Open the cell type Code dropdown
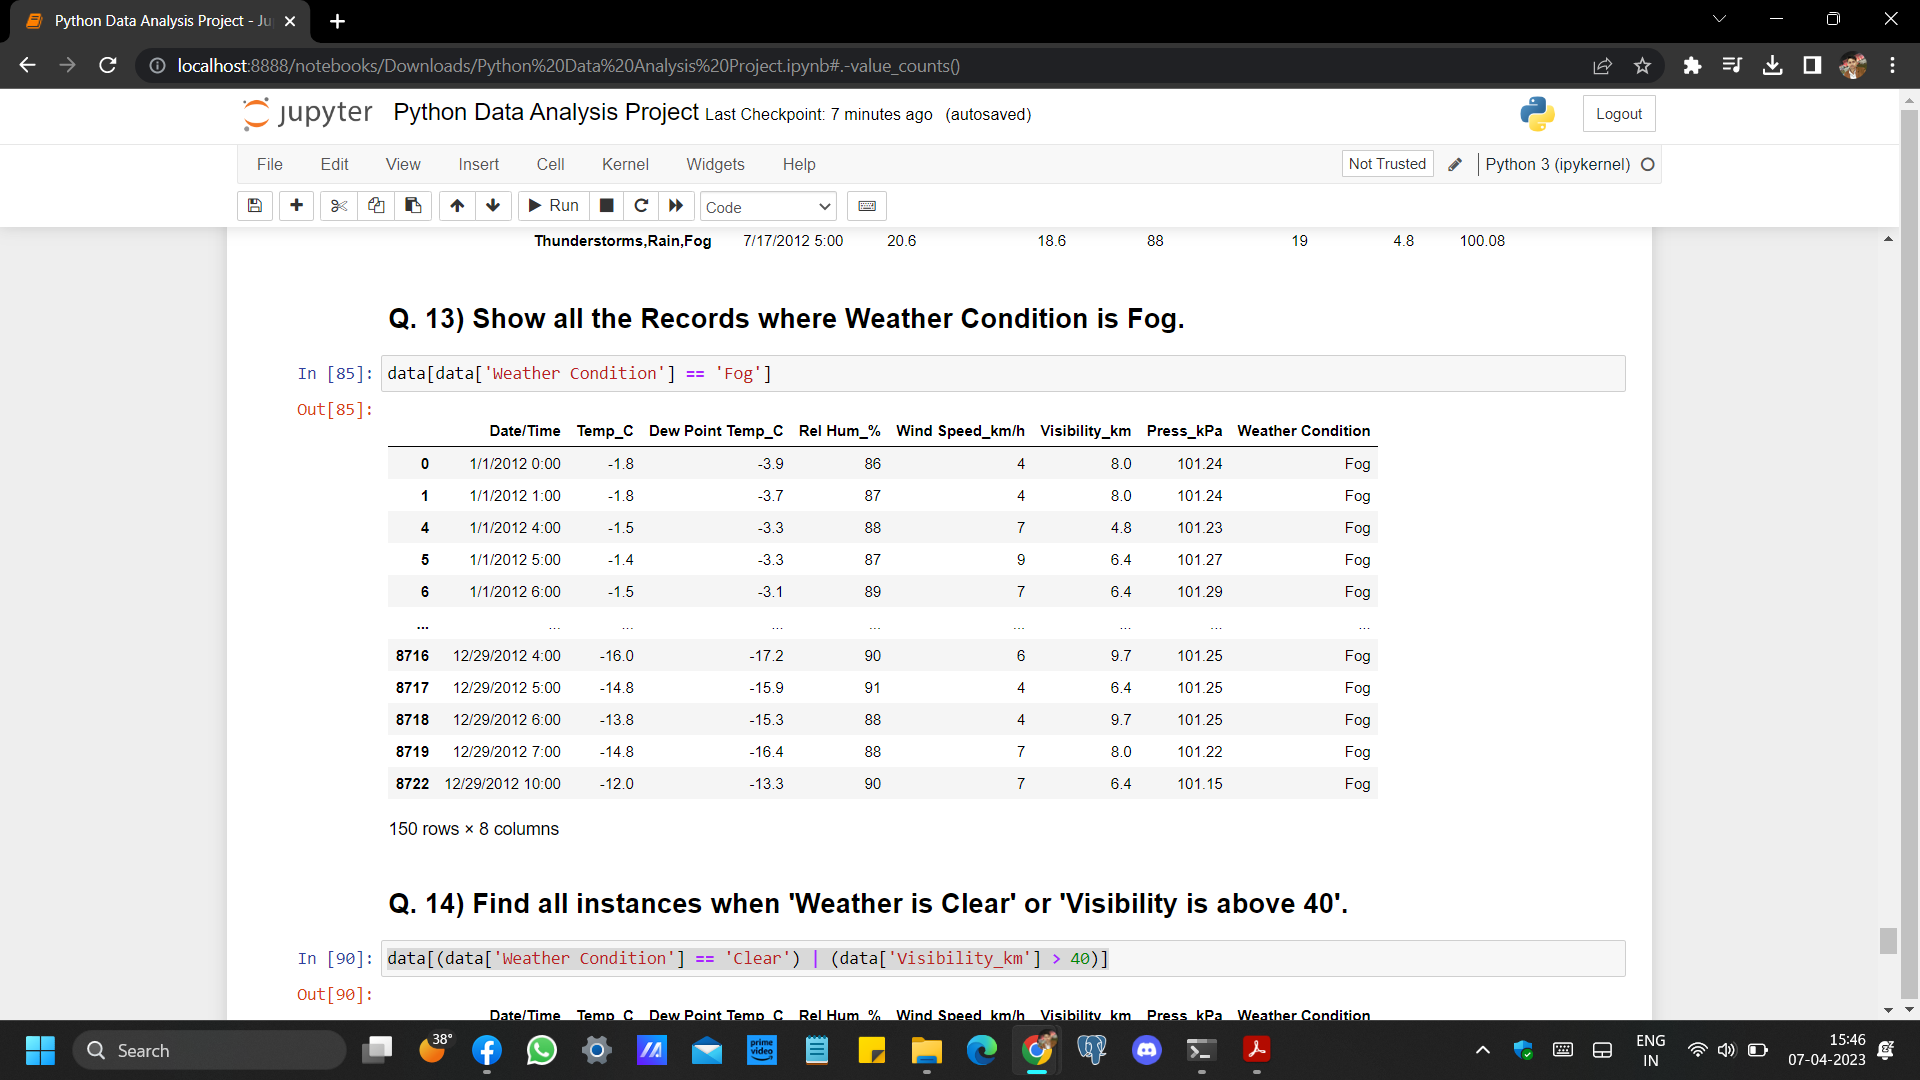Image resolution: width=1920 pixels, height=1080 pixels. (x=767, y=207)
